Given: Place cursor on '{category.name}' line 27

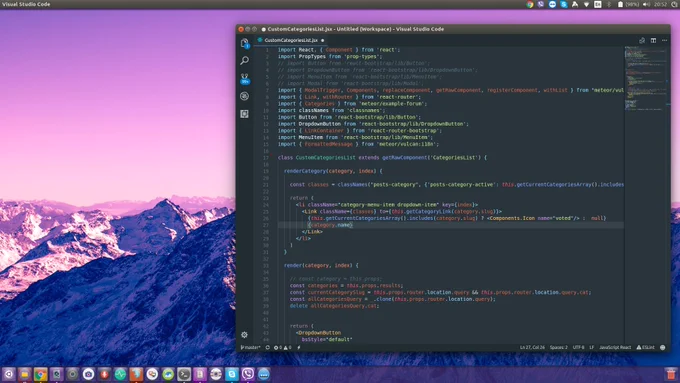Looking at the screenshot, I should pos(330,225).
